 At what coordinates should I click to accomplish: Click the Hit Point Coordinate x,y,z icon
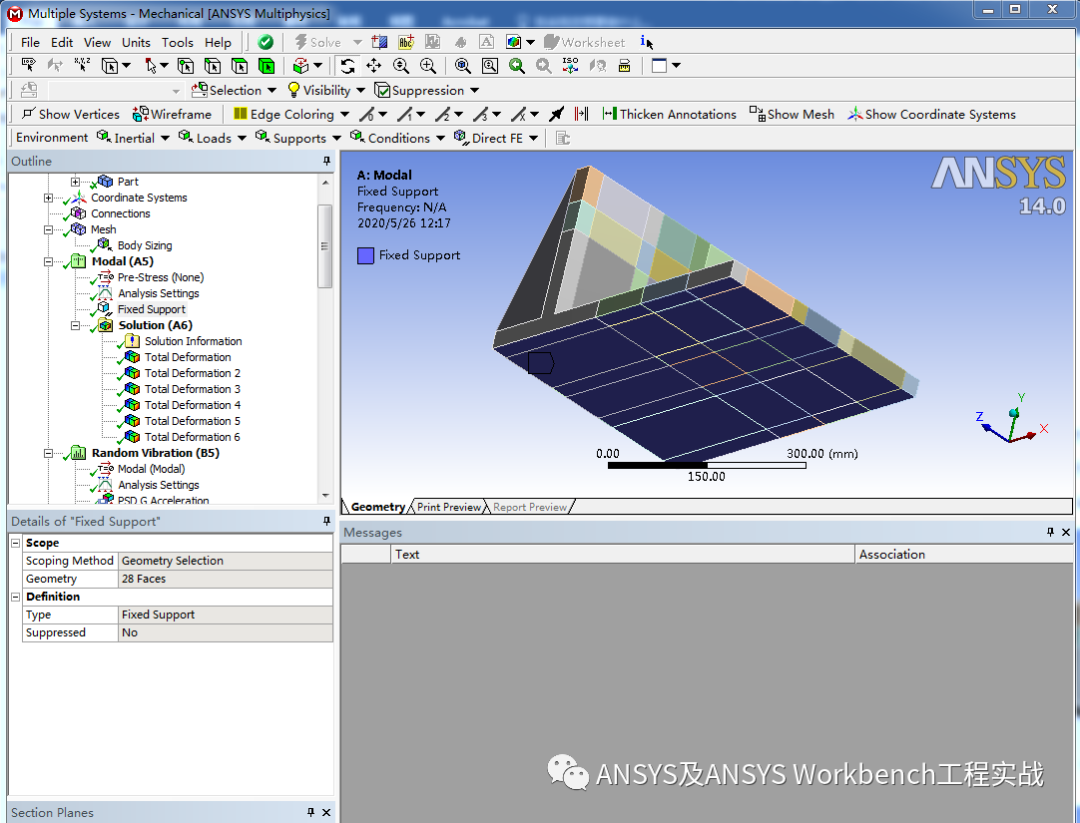click(82, 65)
